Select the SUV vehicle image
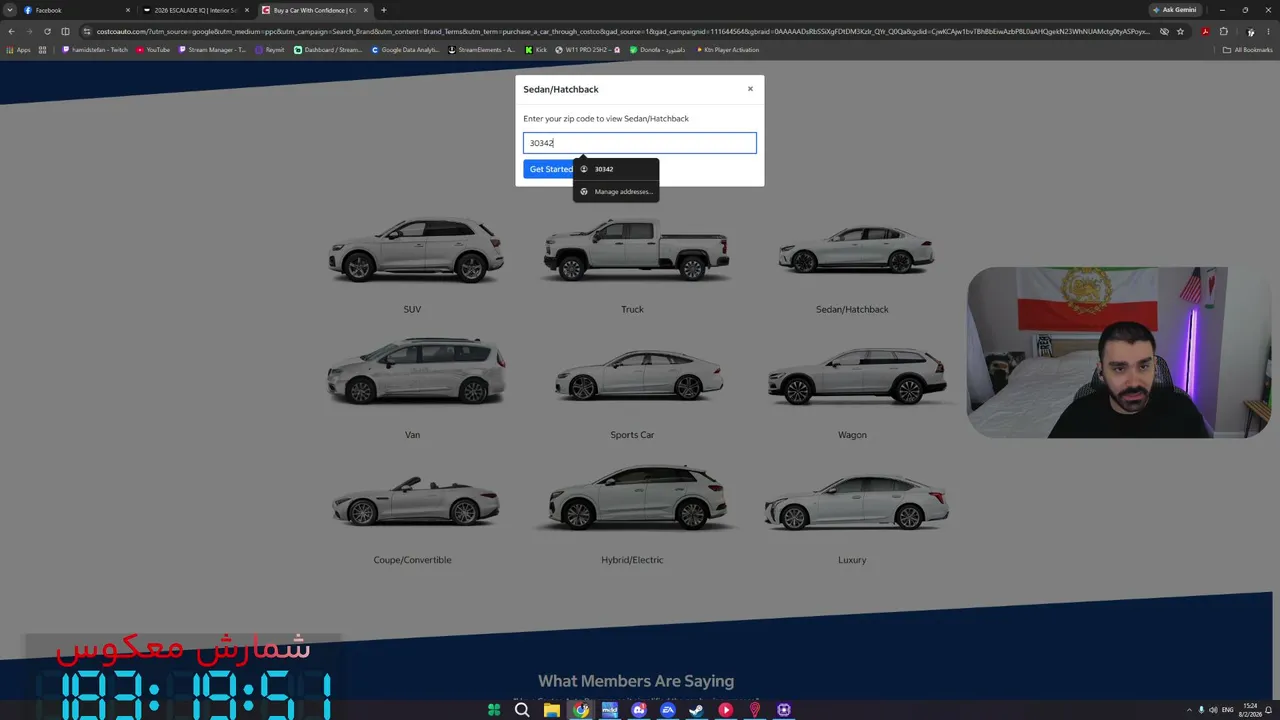 click(416, 249)
